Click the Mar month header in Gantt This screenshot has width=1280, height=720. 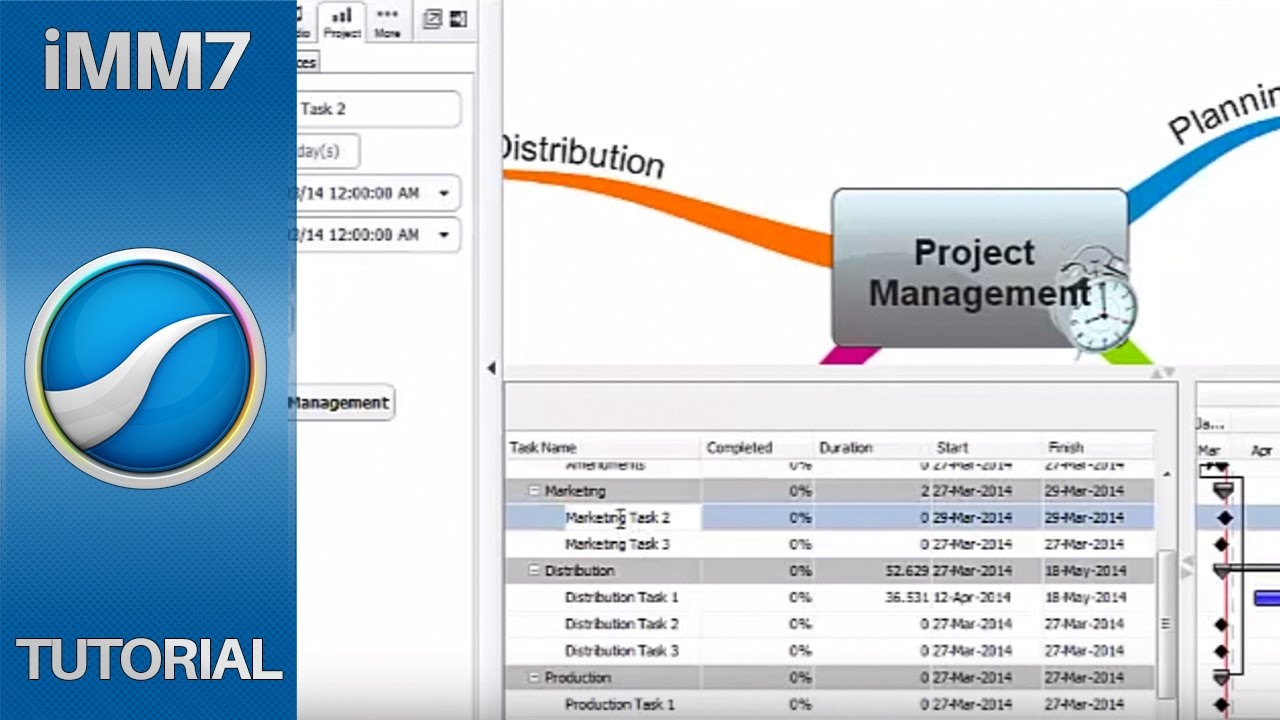coord(1209,451)
